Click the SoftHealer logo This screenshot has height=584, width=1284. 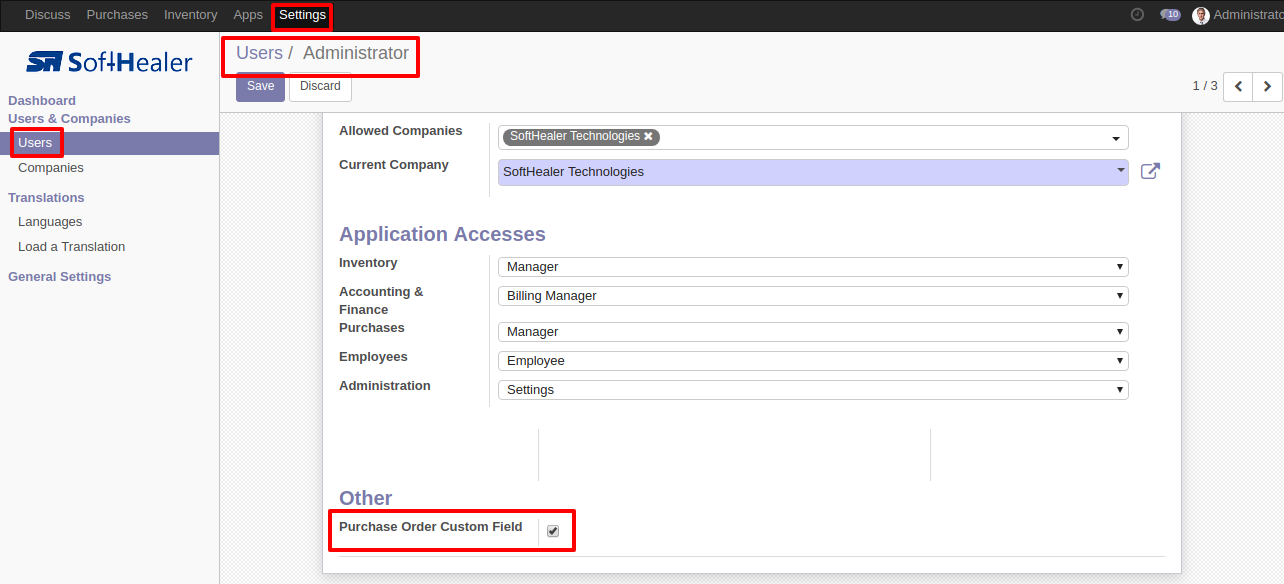pyautogui.click(x=109, y=62)
